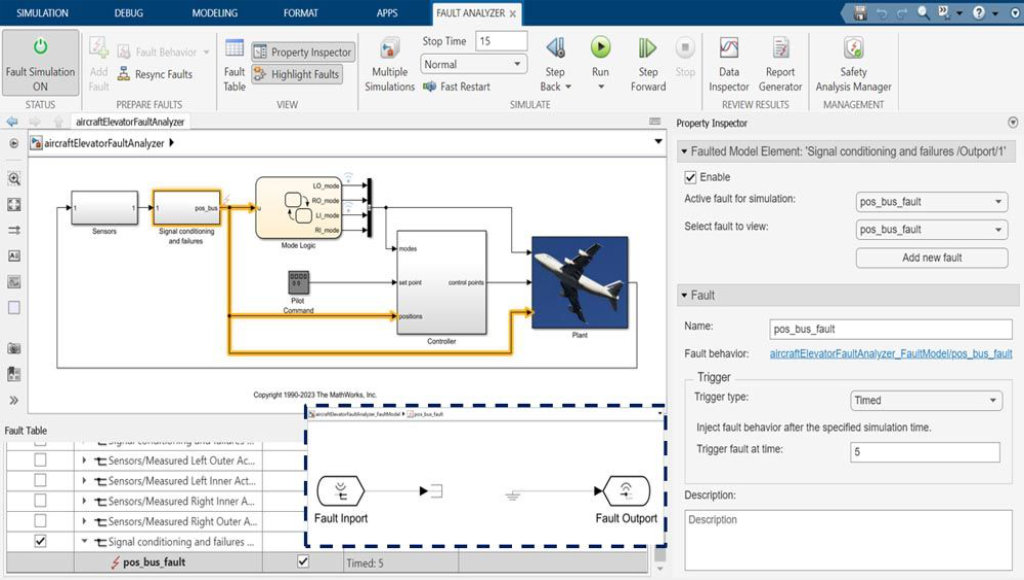Toggle the pos_bus_fault row checkbox
Viewport: 1024px width, 580px height.
(303, 561)
